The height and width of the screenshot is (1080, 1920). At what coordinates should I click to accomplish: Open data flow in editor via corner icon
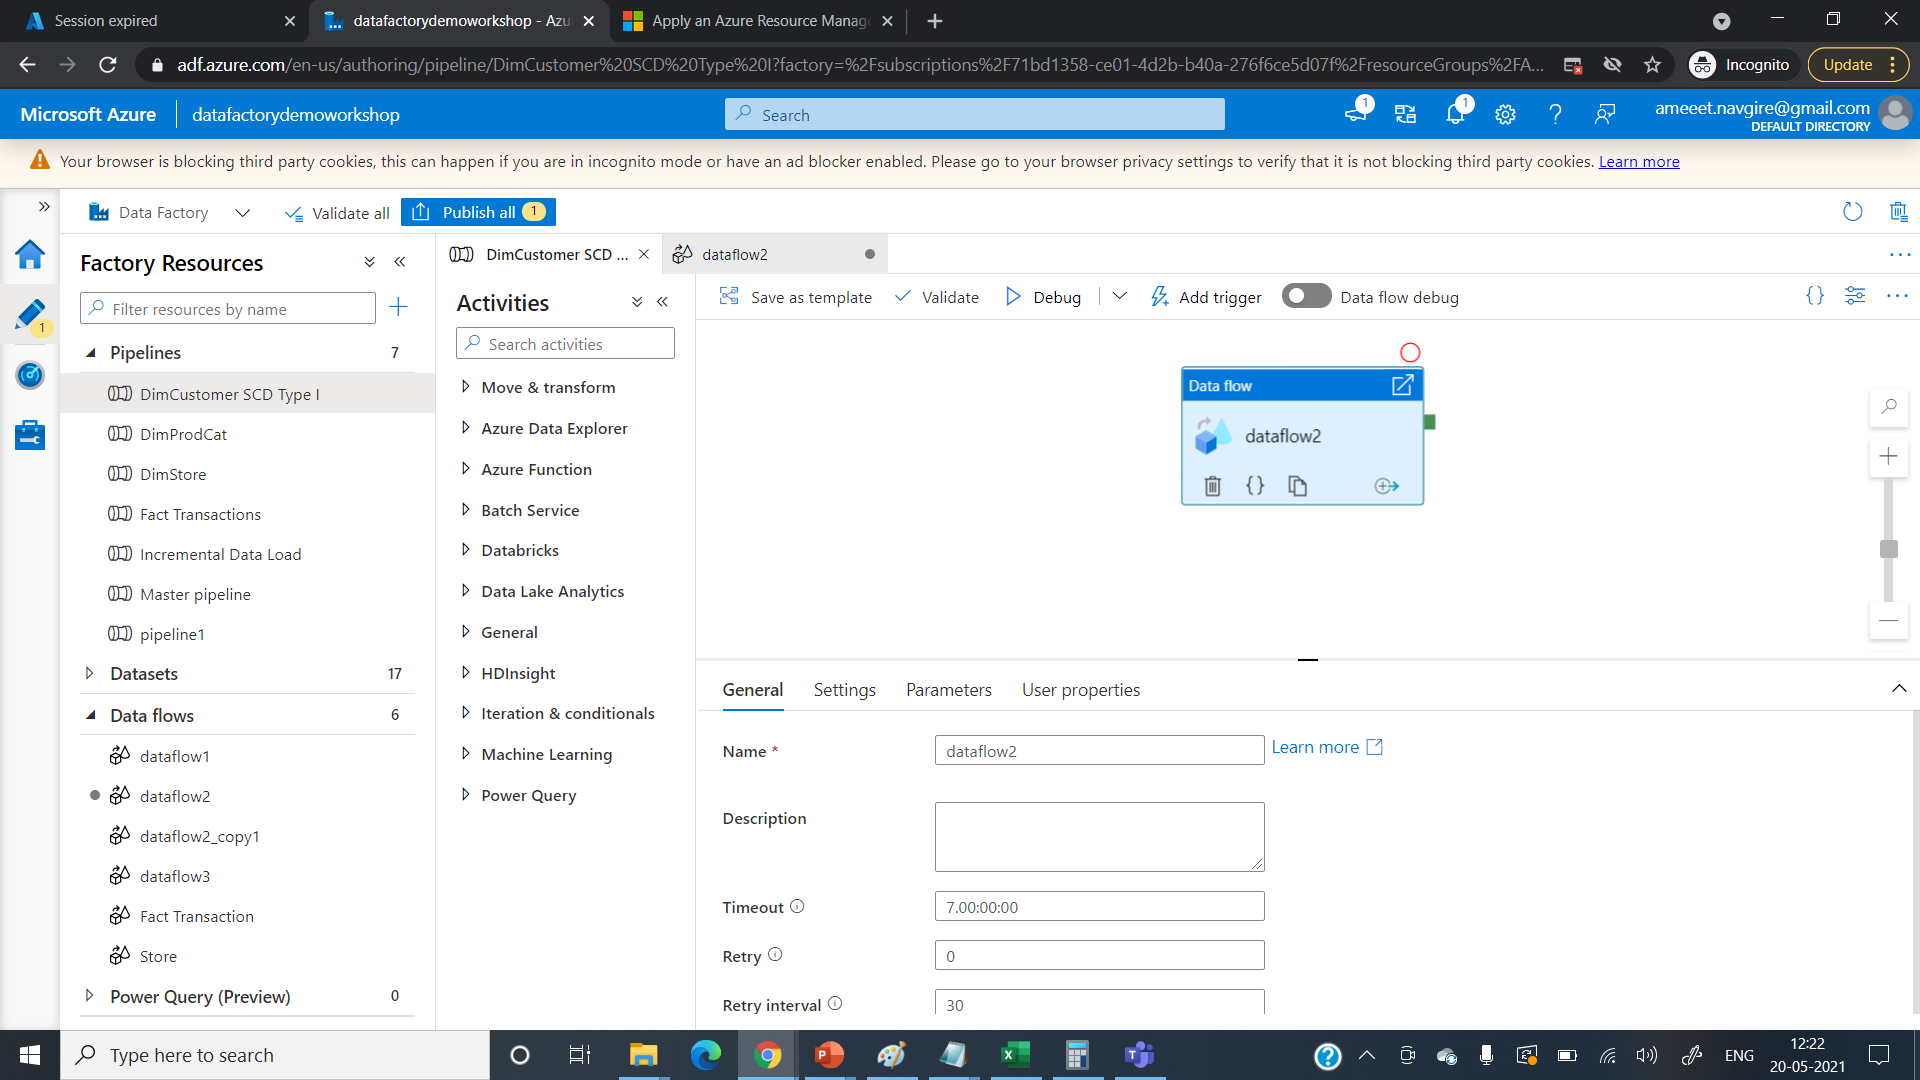click(x=1402, y=385)
